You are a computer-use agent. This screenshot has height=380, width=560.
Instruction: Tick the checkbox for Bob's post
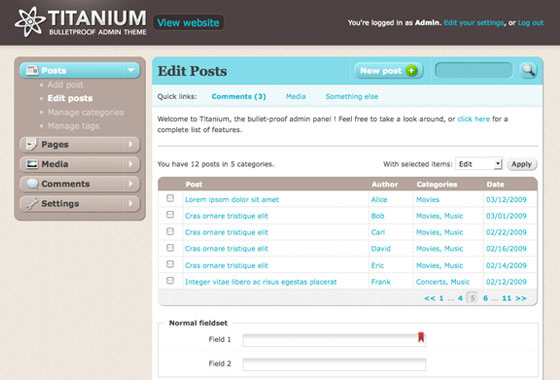(x=170, y=215)
